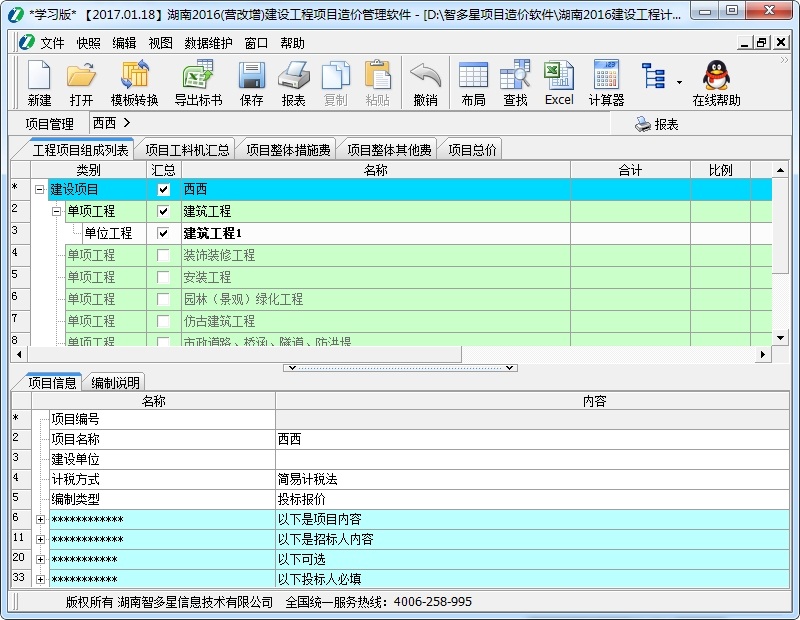800x620 pixels.
Task: Save the project using the 保存 icon
Action: pos(251,77)
